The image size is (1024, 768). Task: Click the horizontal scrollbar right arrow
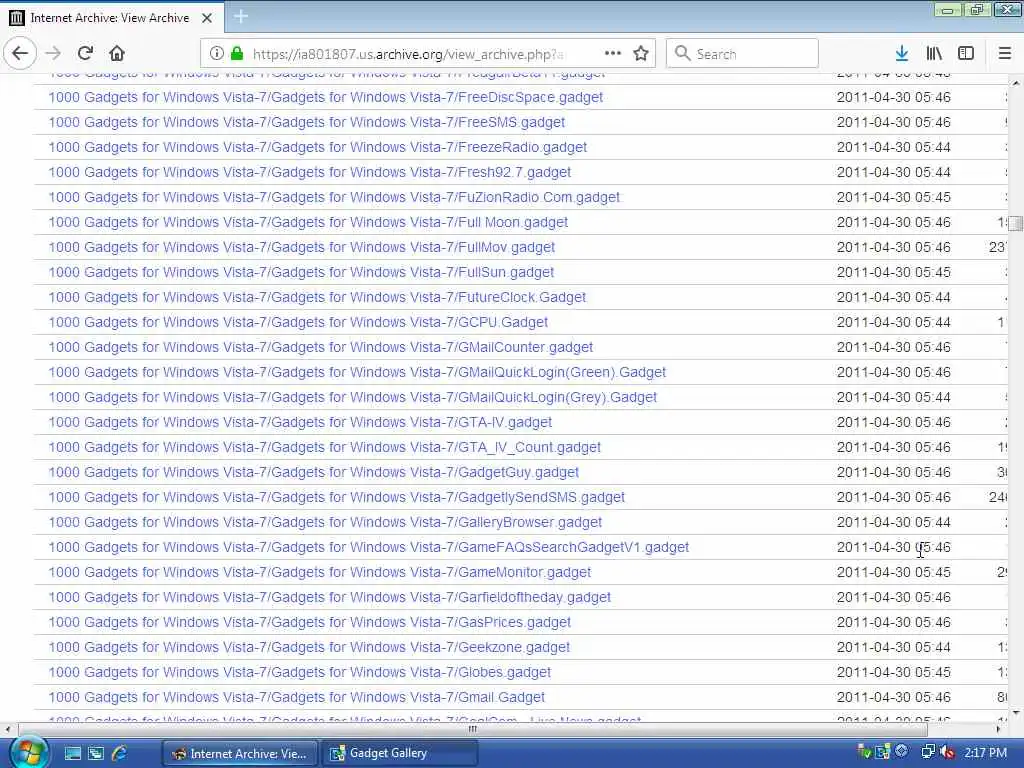click(999, 729)
